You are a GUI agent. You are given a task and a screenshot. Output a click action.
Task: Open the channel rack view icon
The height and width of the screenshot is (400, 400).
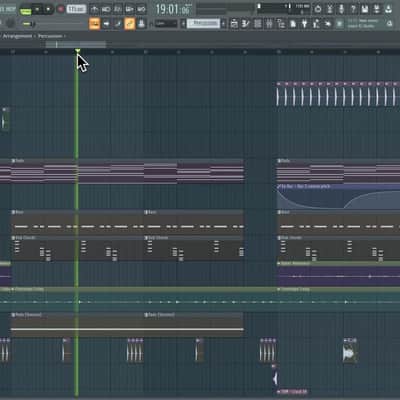click(257, 24)
